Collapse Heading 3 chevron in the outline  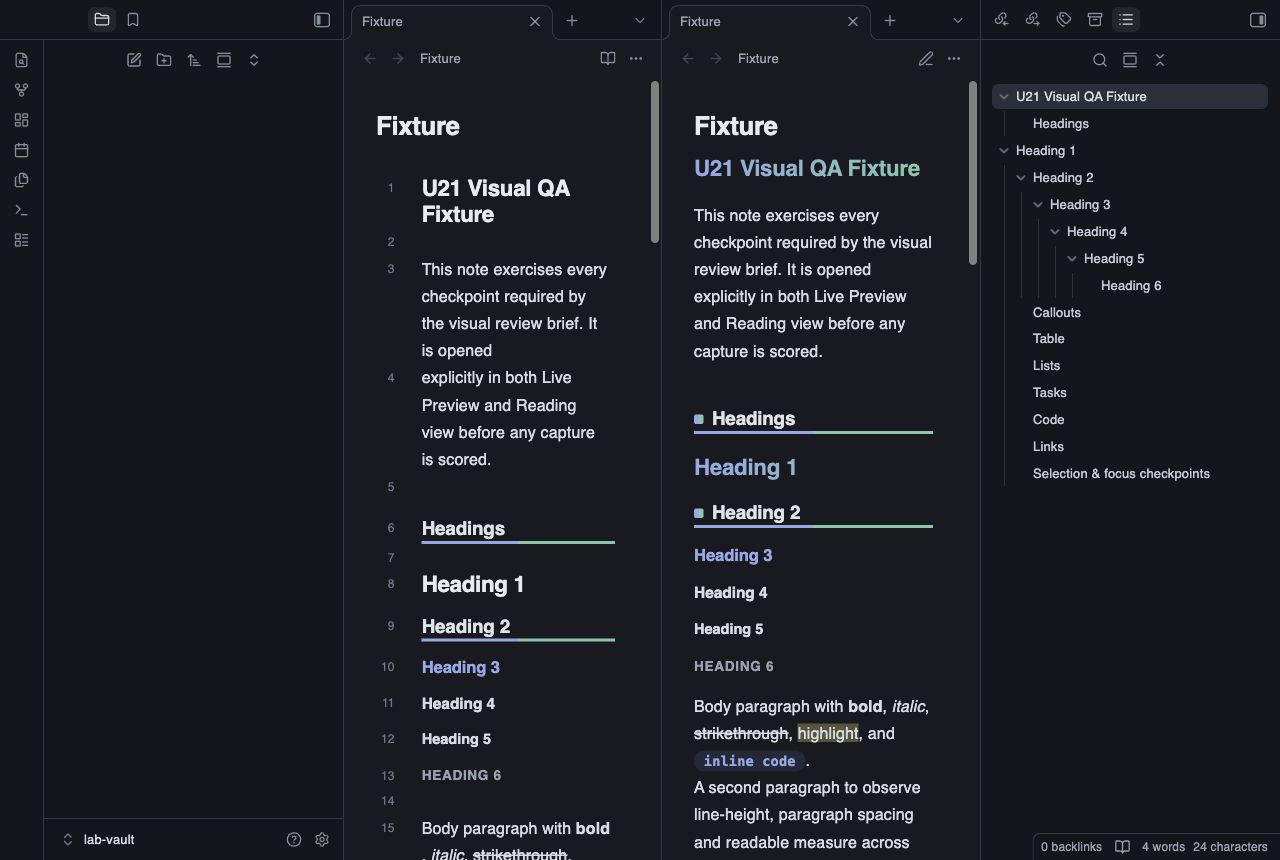pyautogui.click(x=1038, y=205)
